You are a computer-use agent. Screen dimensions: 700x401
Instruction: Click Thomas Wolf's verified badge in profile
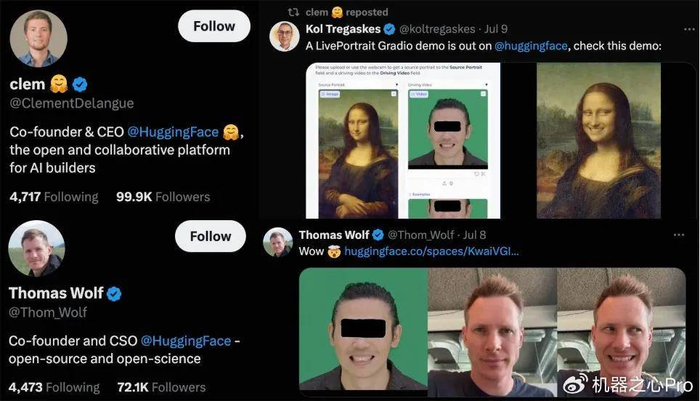114,293
